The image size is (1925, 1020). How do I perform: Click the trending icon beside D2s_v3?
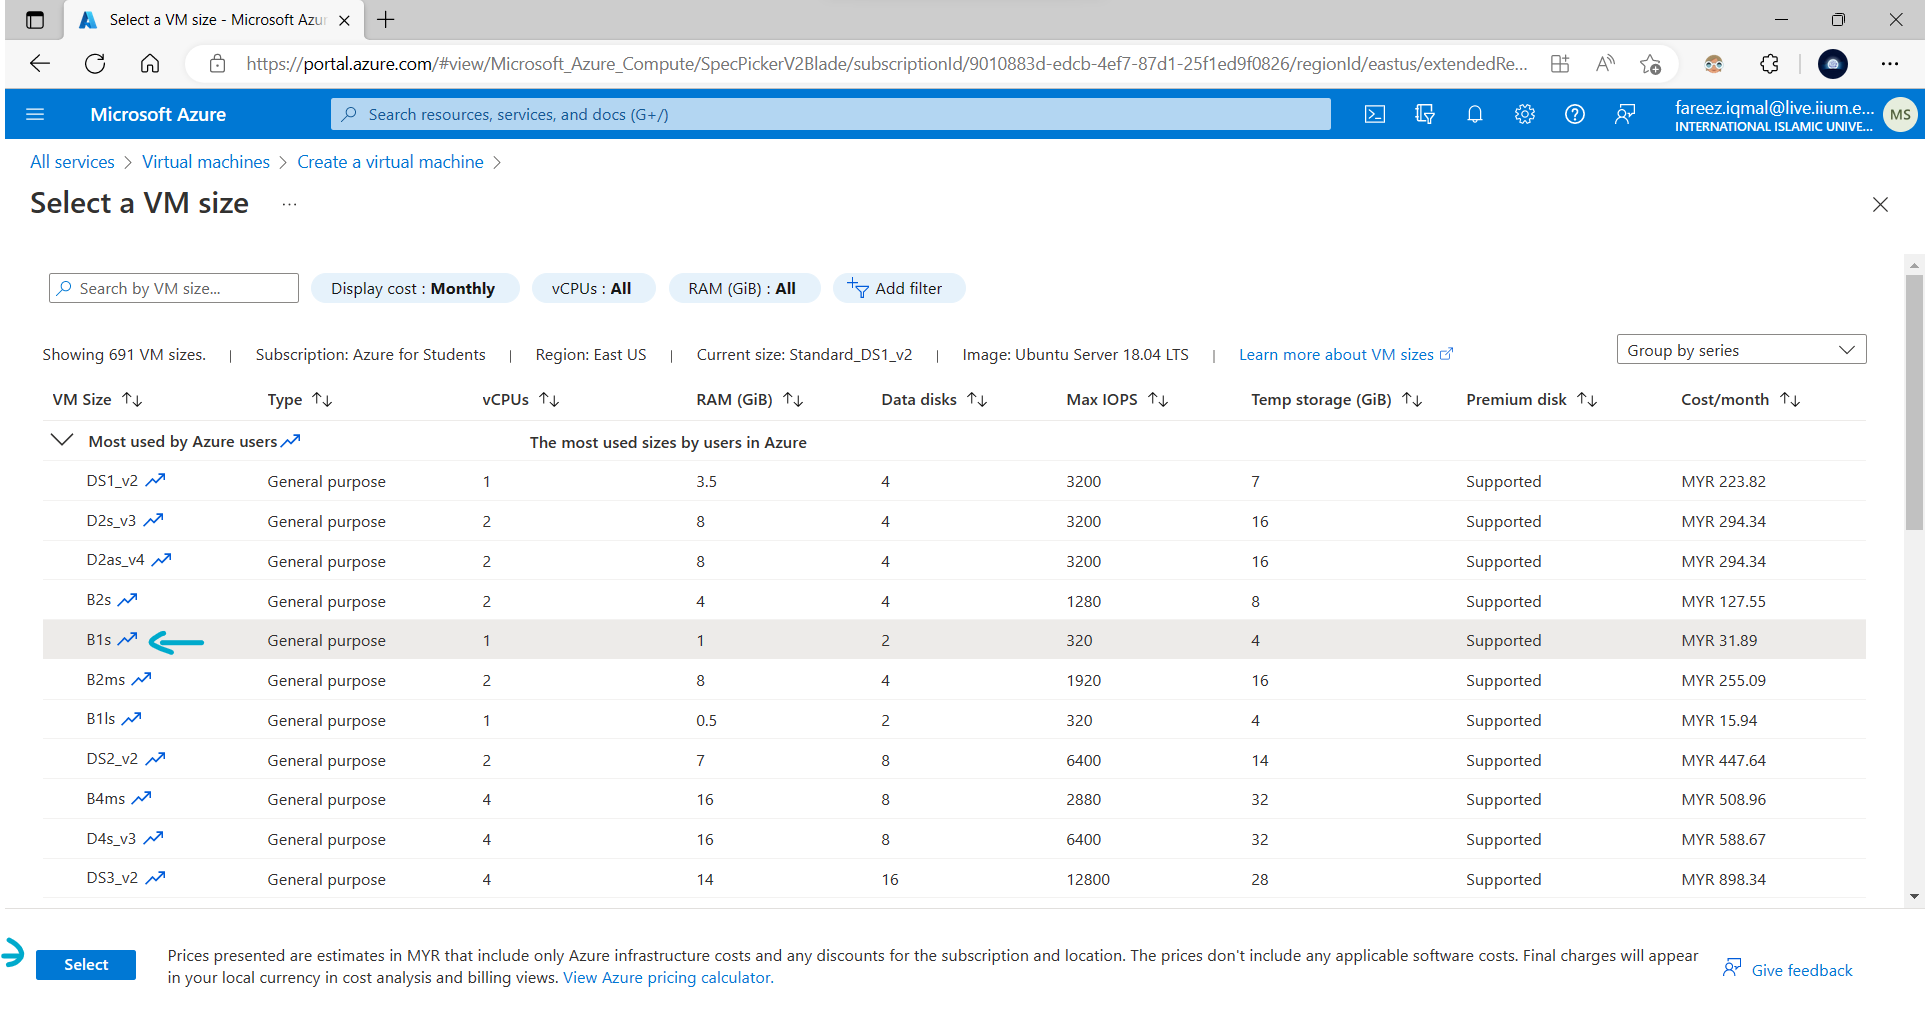pyautogui.click(x=153, y=520)
